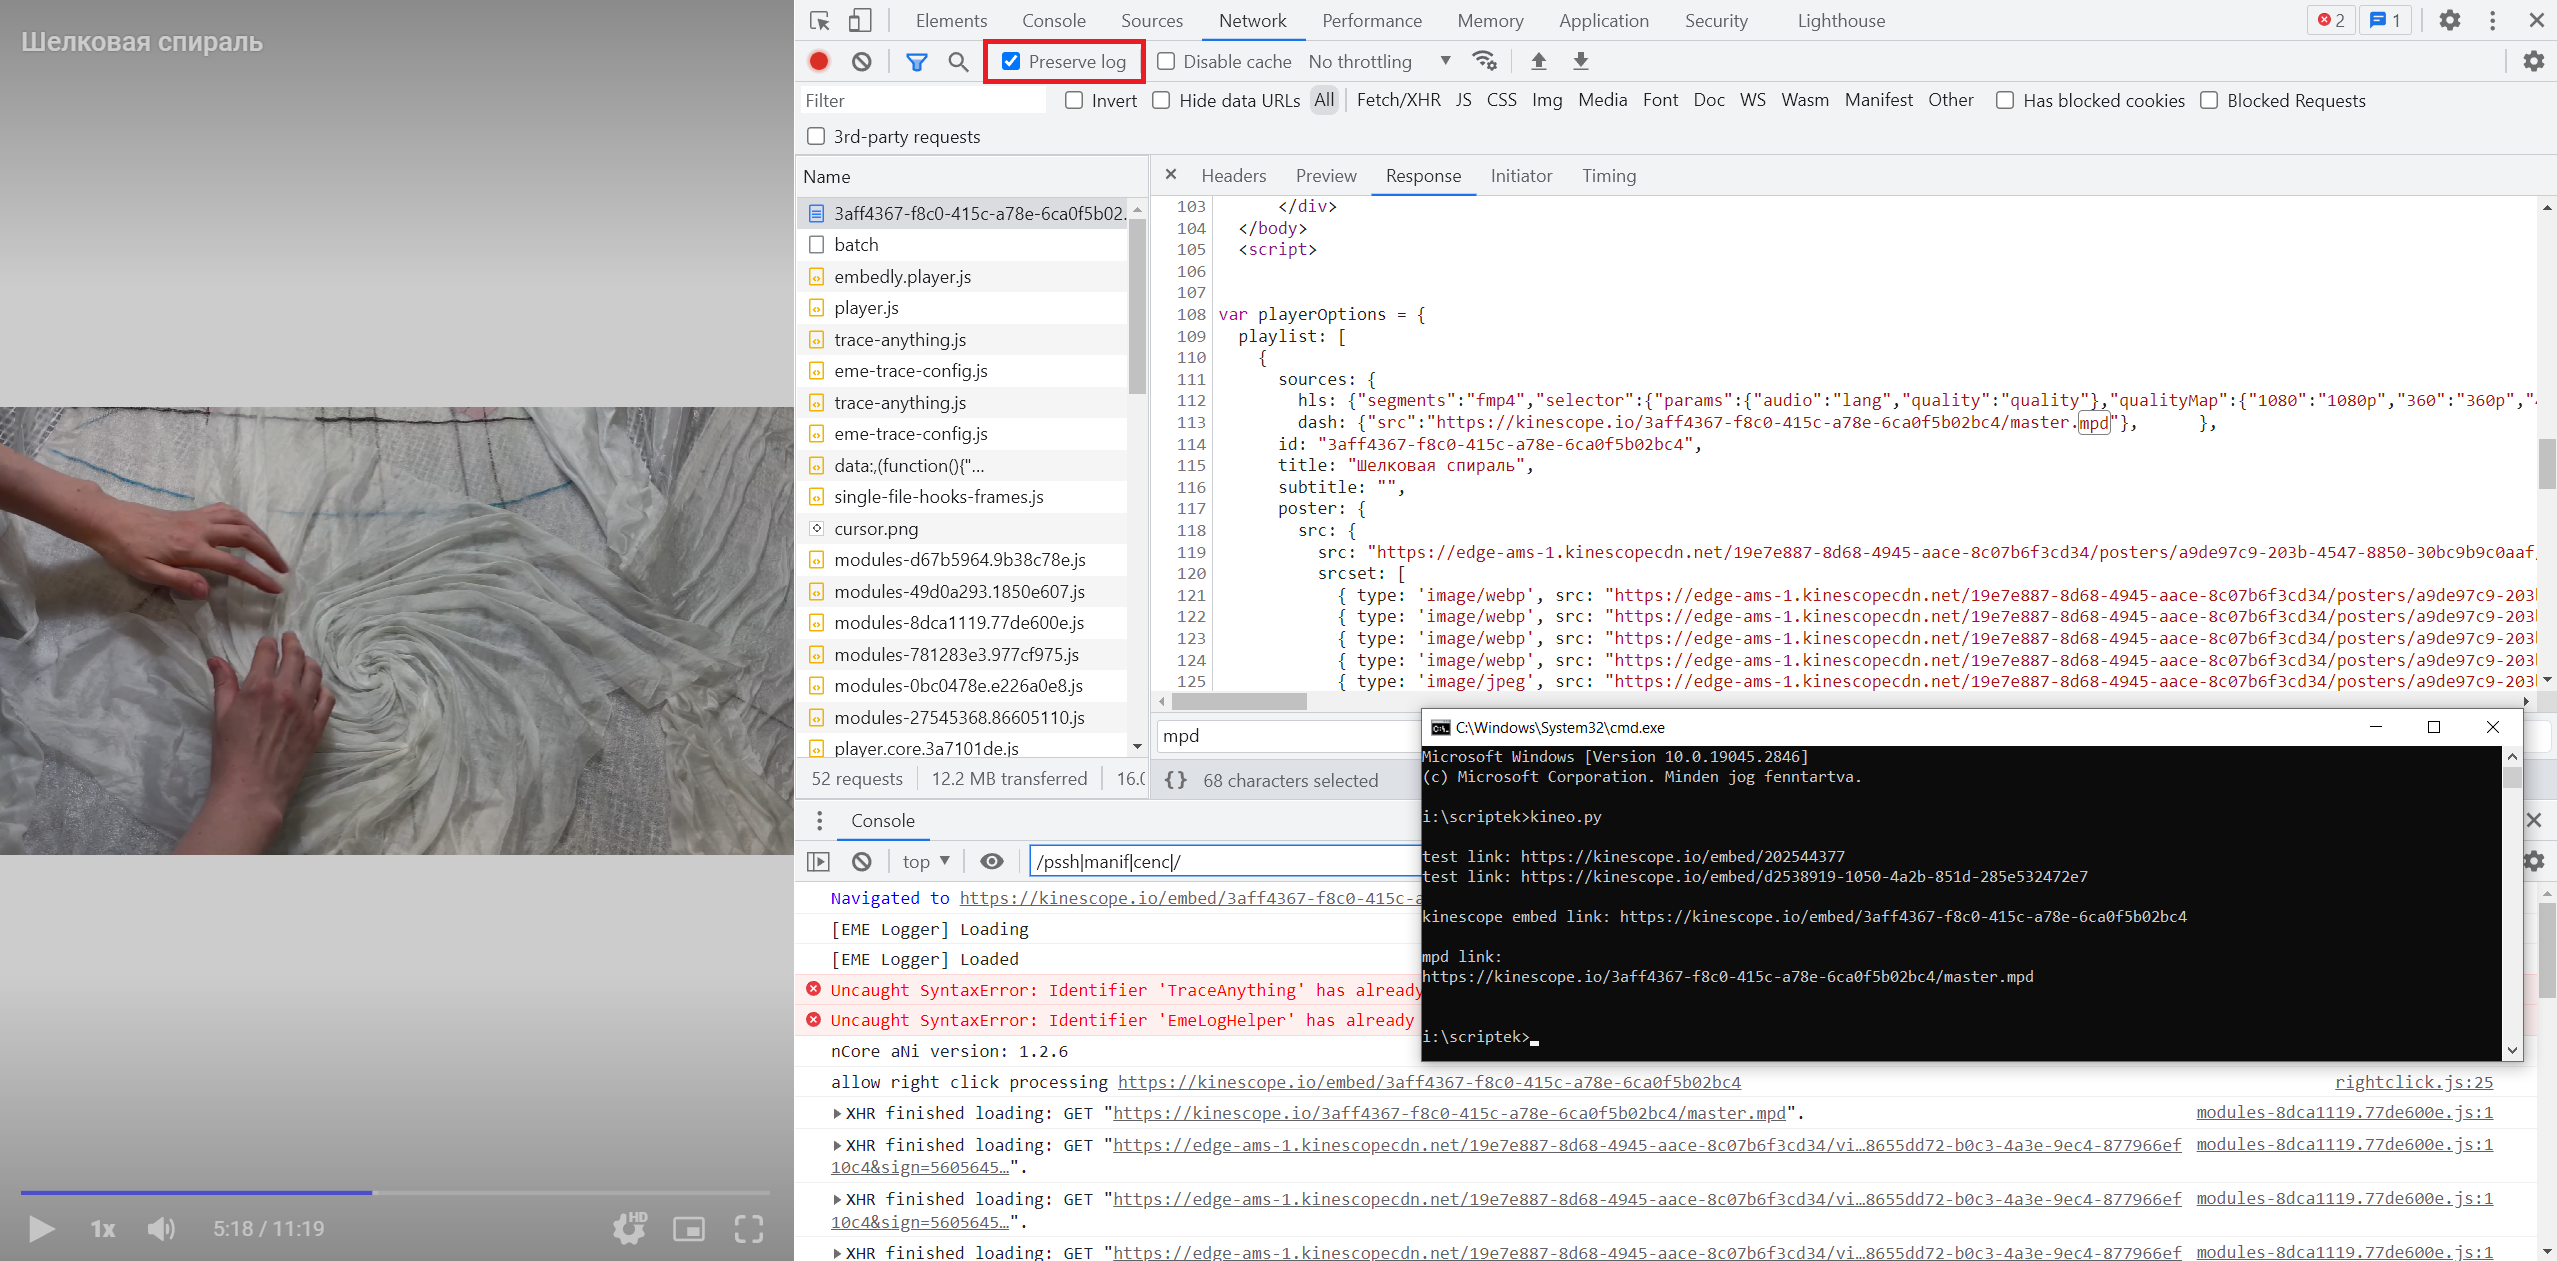Click the Import HAR file upload icon
2557x1261 pixels.
click(x=1538, y=62)
